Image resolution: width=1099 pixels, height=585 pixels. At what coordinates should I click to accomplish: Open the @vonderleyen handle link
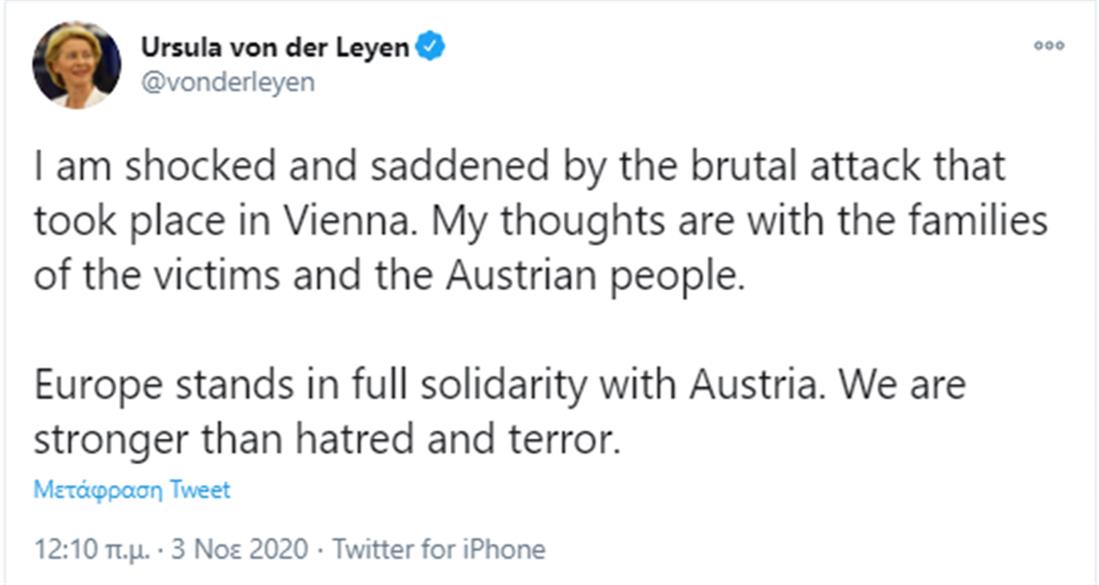(x=227, y=82)
